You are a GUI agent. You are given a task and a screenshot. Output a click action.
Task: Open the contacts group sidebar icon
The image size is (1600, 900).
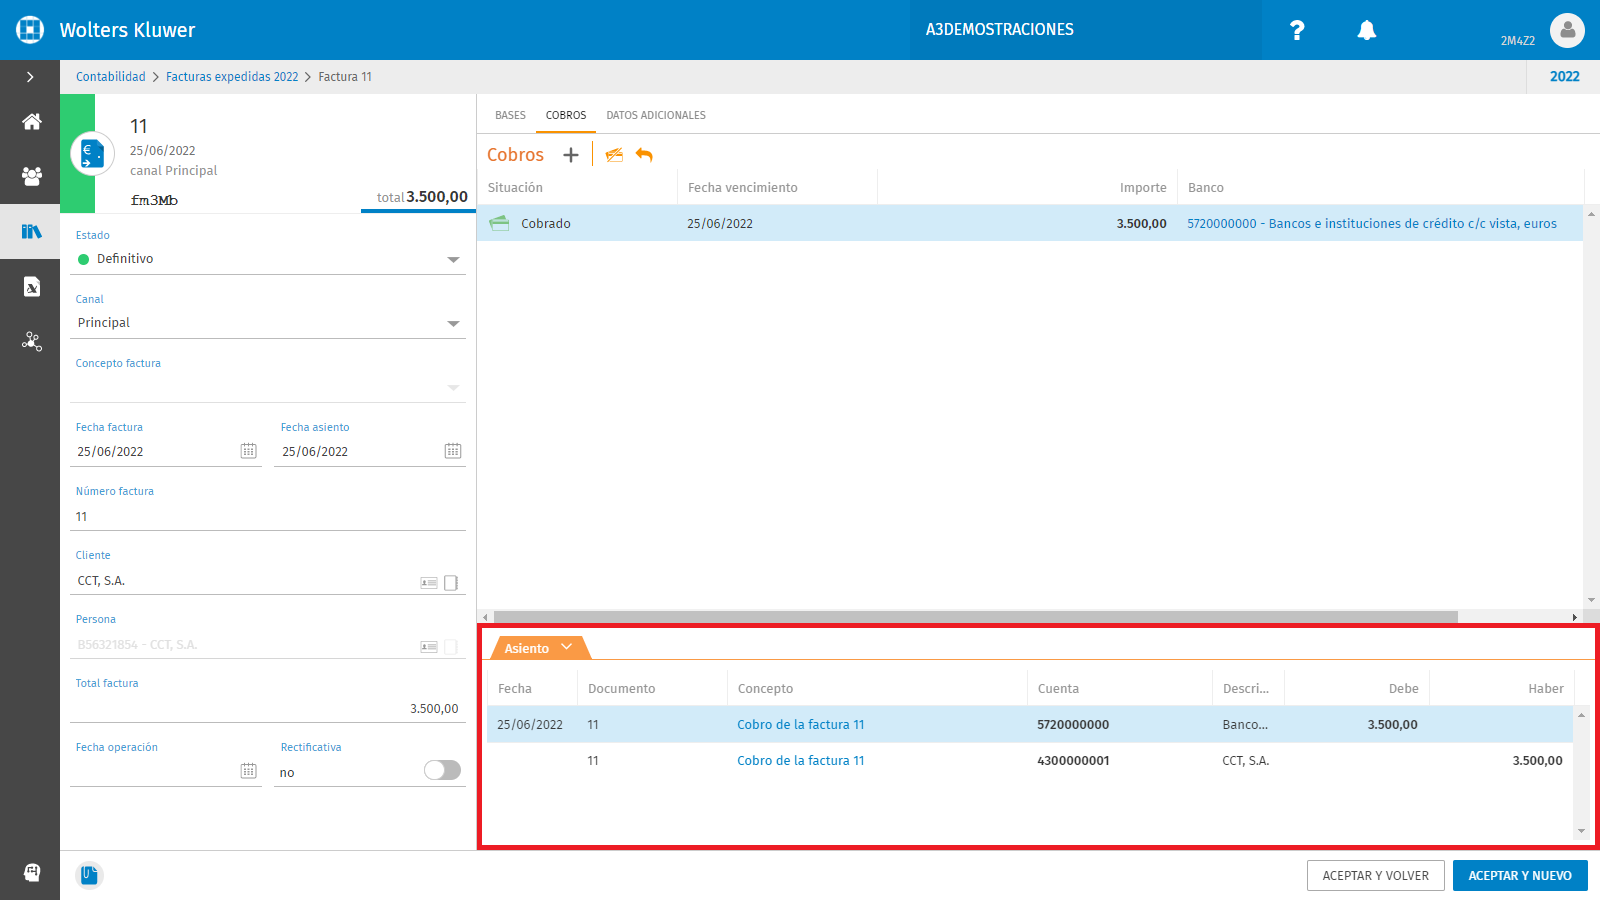pos(31,176)
